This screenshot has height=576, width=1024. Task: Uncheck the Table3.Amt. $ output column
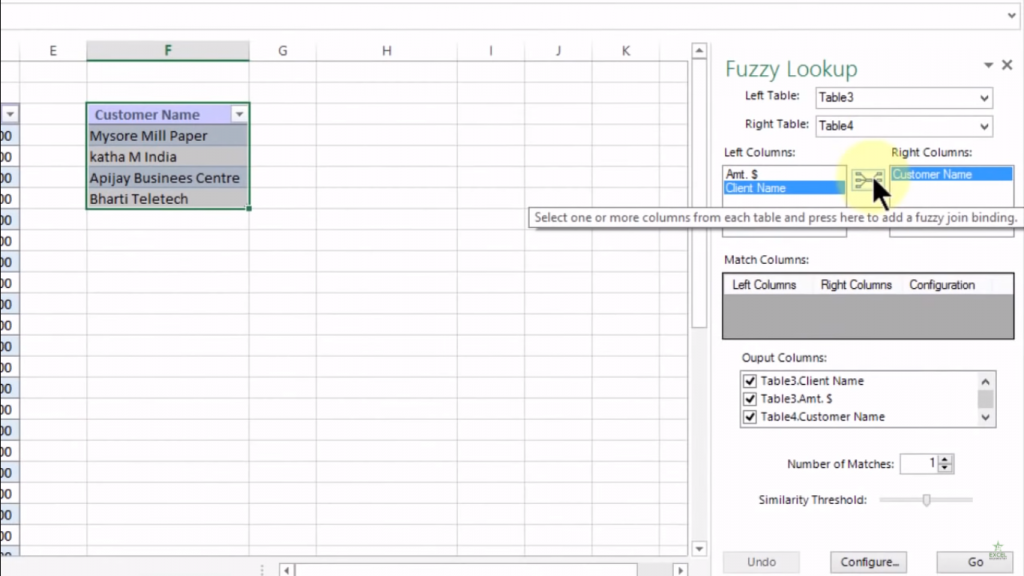(750, 398)
